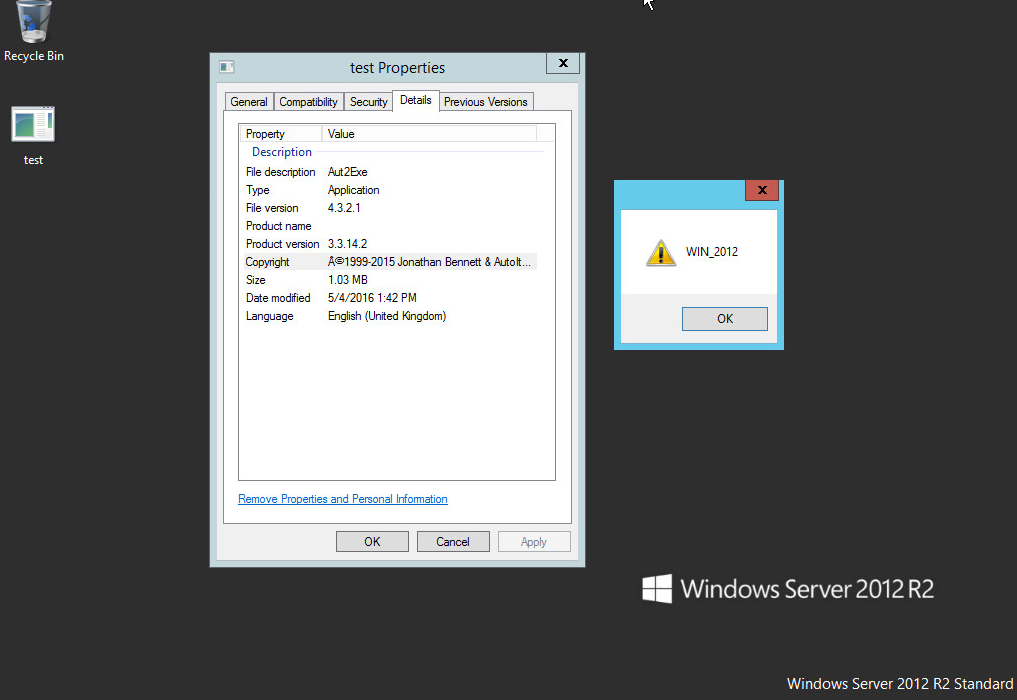Click the English (United Kingdom) value
The image size is (1017, 700).
(387, 316)
